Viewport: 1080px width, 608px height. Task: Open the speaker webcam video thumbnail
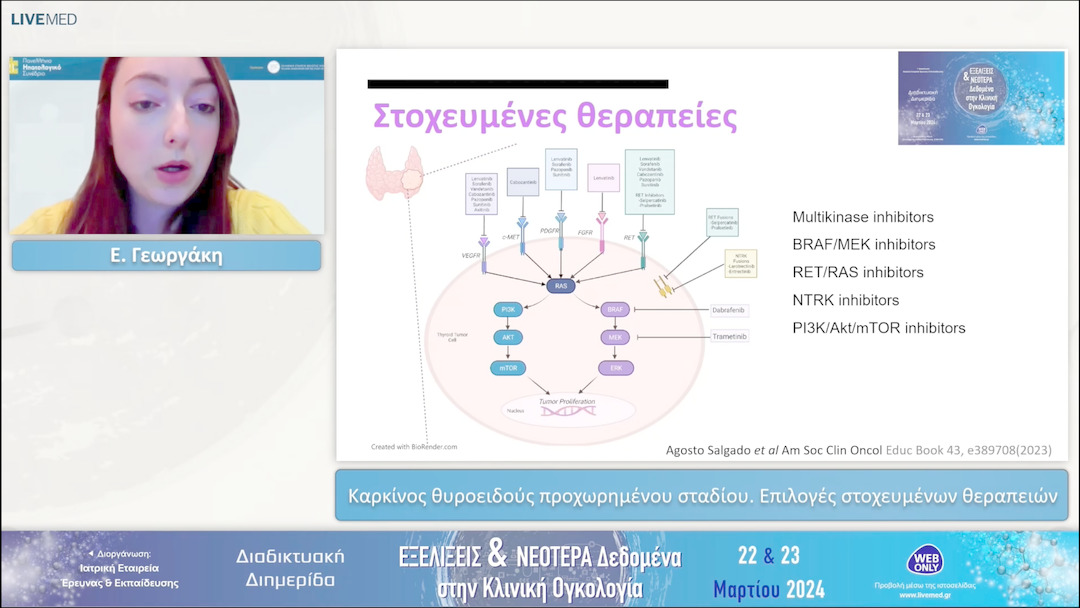coord(167,145)
